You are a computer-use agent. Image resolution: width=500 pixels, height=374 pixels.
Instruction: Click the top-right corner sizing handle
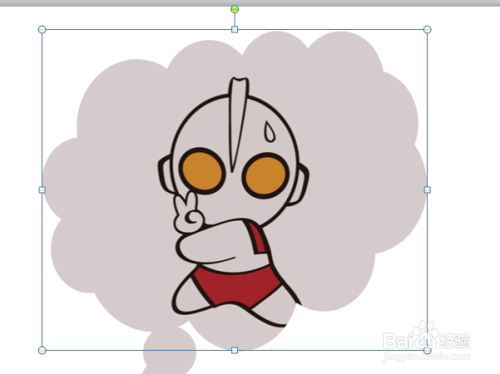click(x=427, y=30)
